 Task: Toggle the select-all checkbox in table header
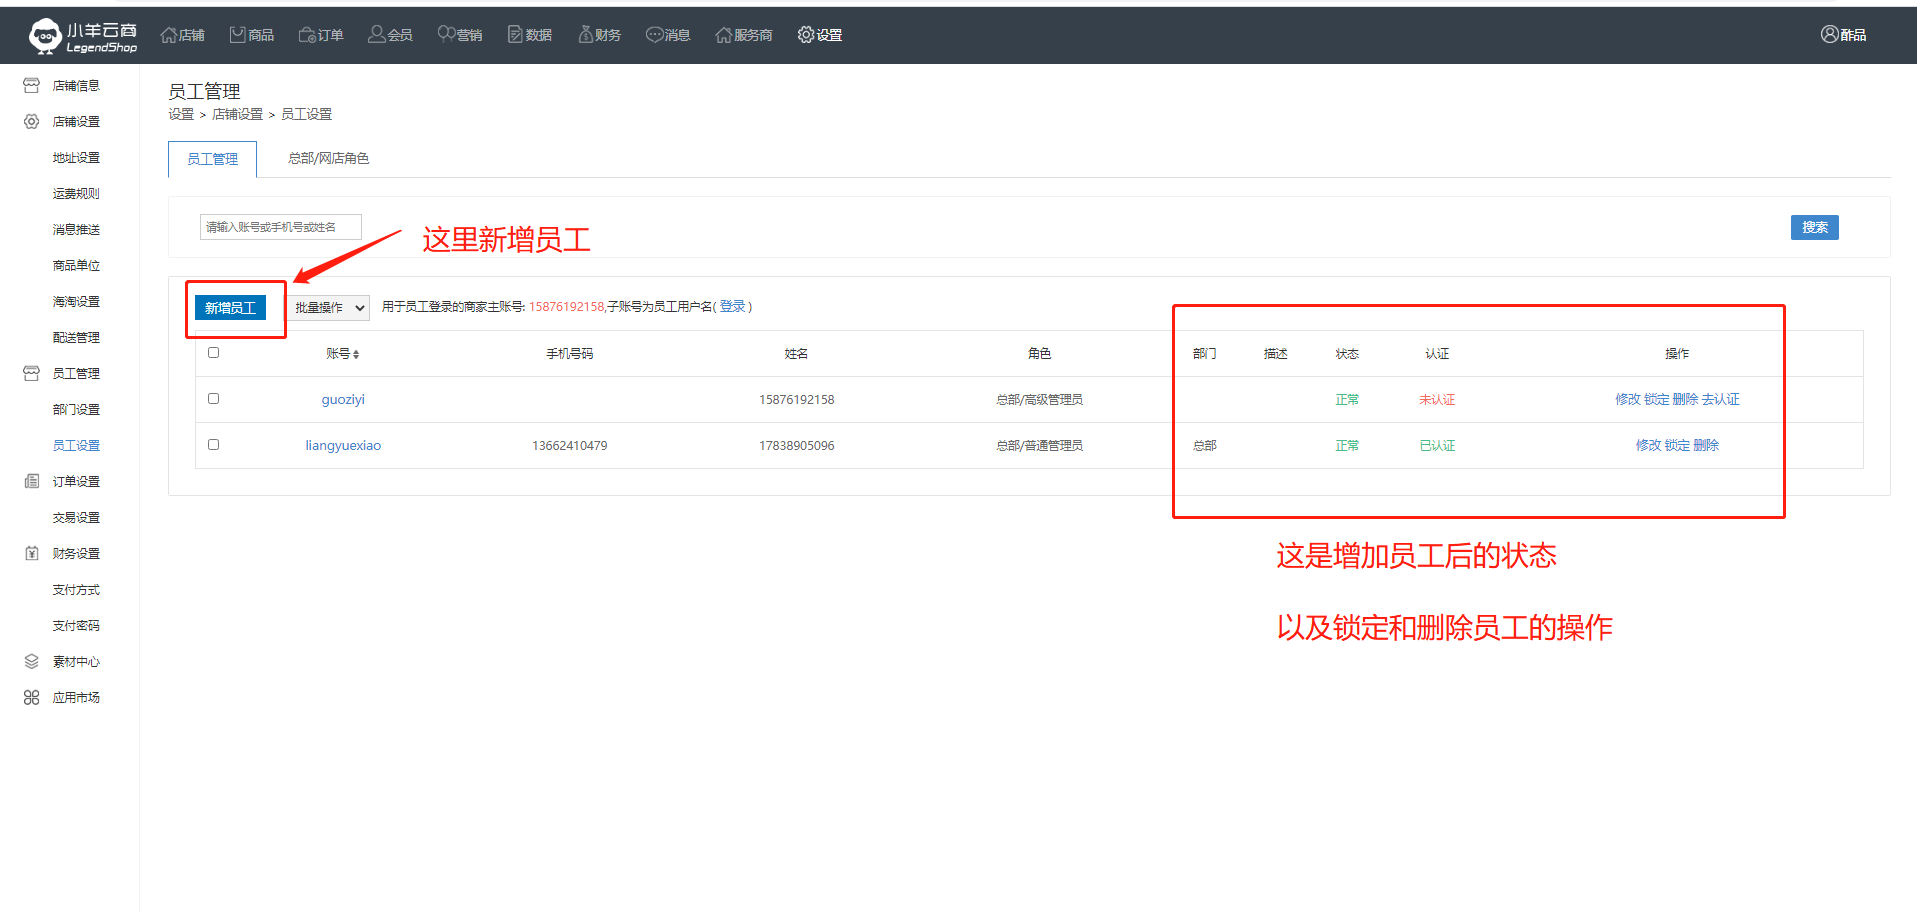click(x=213, y=353)
